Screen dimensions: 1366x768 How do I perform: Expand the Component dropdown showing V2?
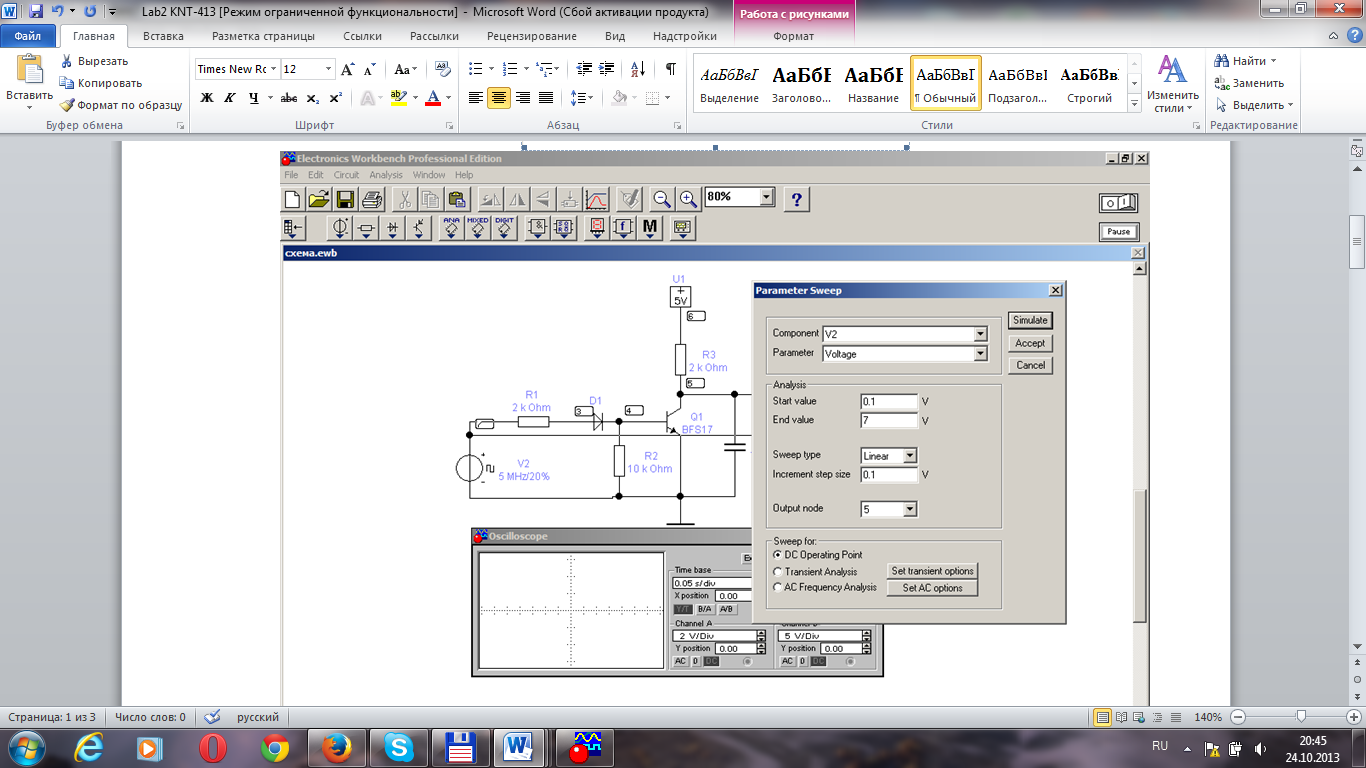pyautogui.click(x=980, y=334)
